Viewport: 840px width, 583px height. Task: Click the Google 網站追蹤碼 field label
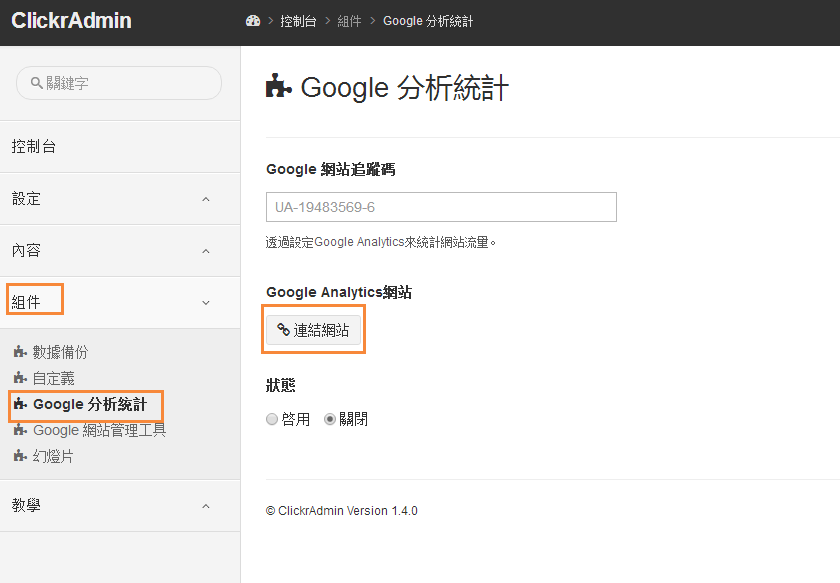tap(331, 169)
